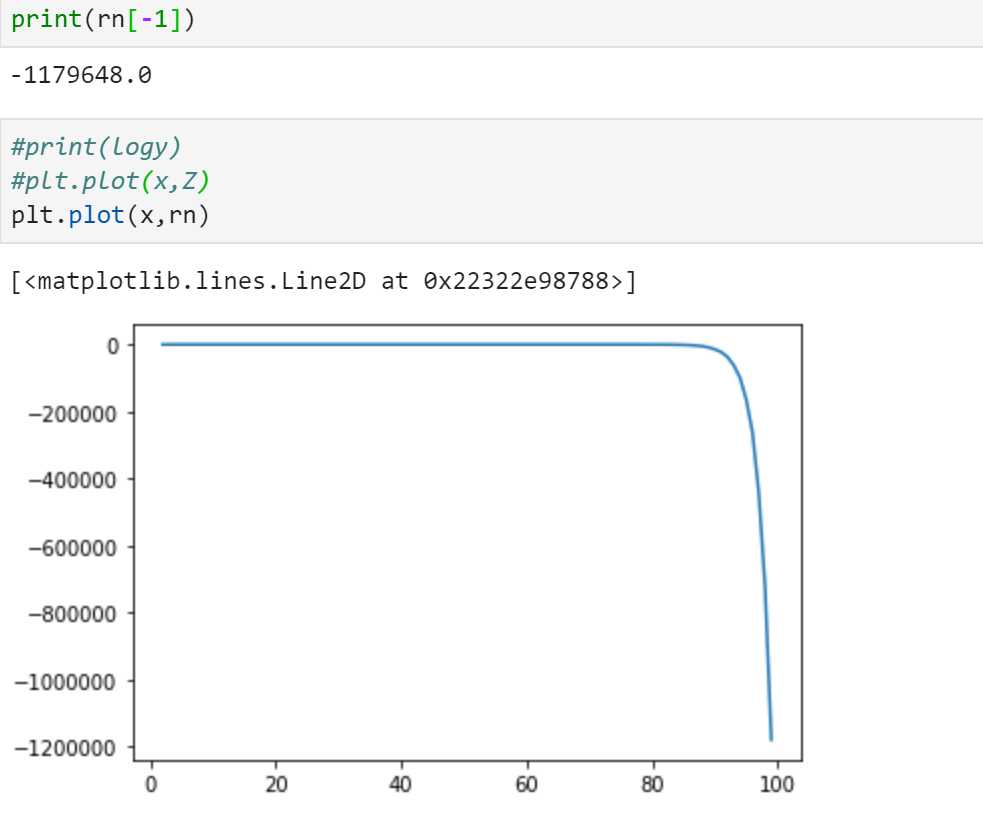
Task: Select the output value -1179648.0
Action: (81, 75)
